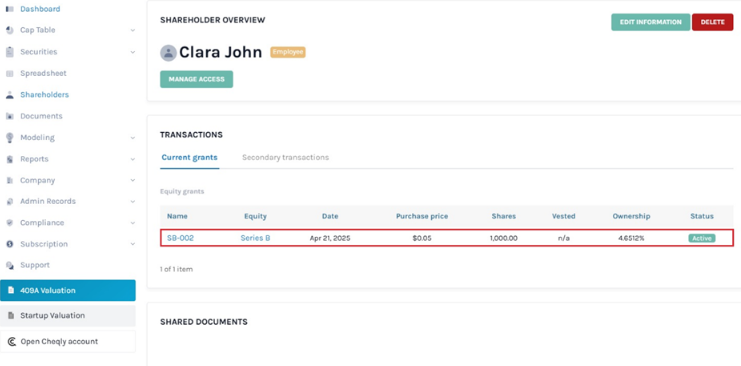Click the Dashboard sidebar icon
The width and height of the screenshot is (741, 366).
pos(10,9)
